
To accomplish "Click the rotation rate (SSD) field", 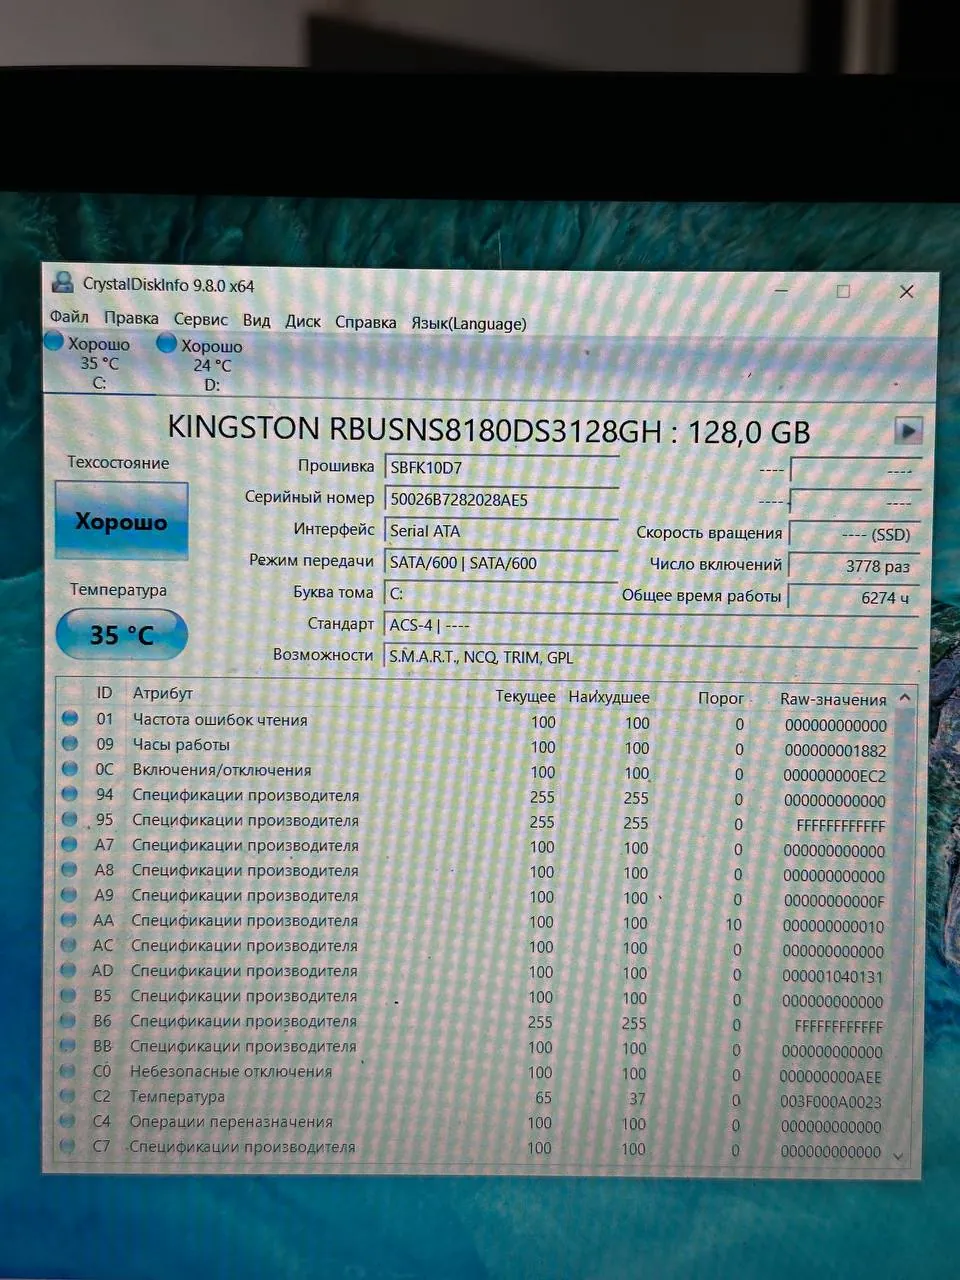I will click(853, 534).
